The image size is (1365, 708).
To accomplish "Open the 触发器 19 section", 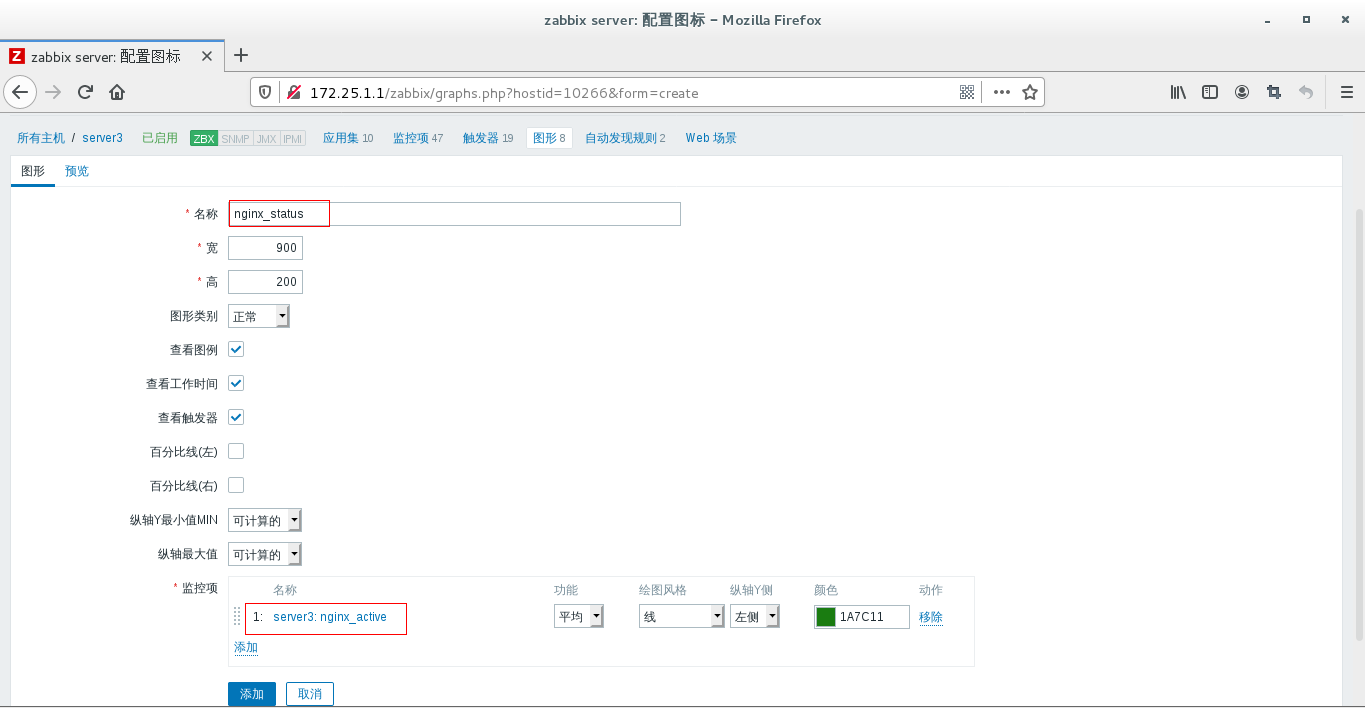I will pyautogui.click(x=488, y=138).
